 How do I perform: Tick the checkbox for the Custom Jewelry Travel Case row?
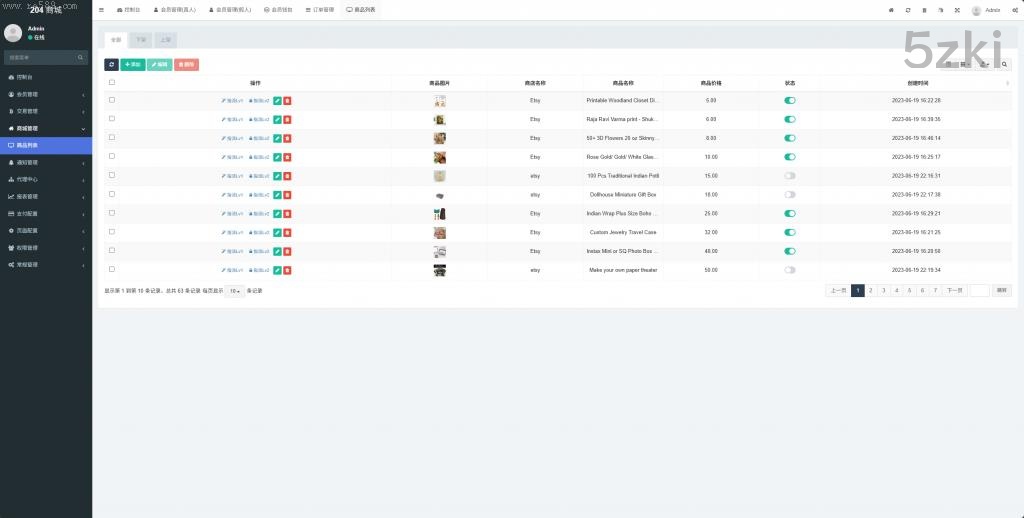click(x=112, y=232)
